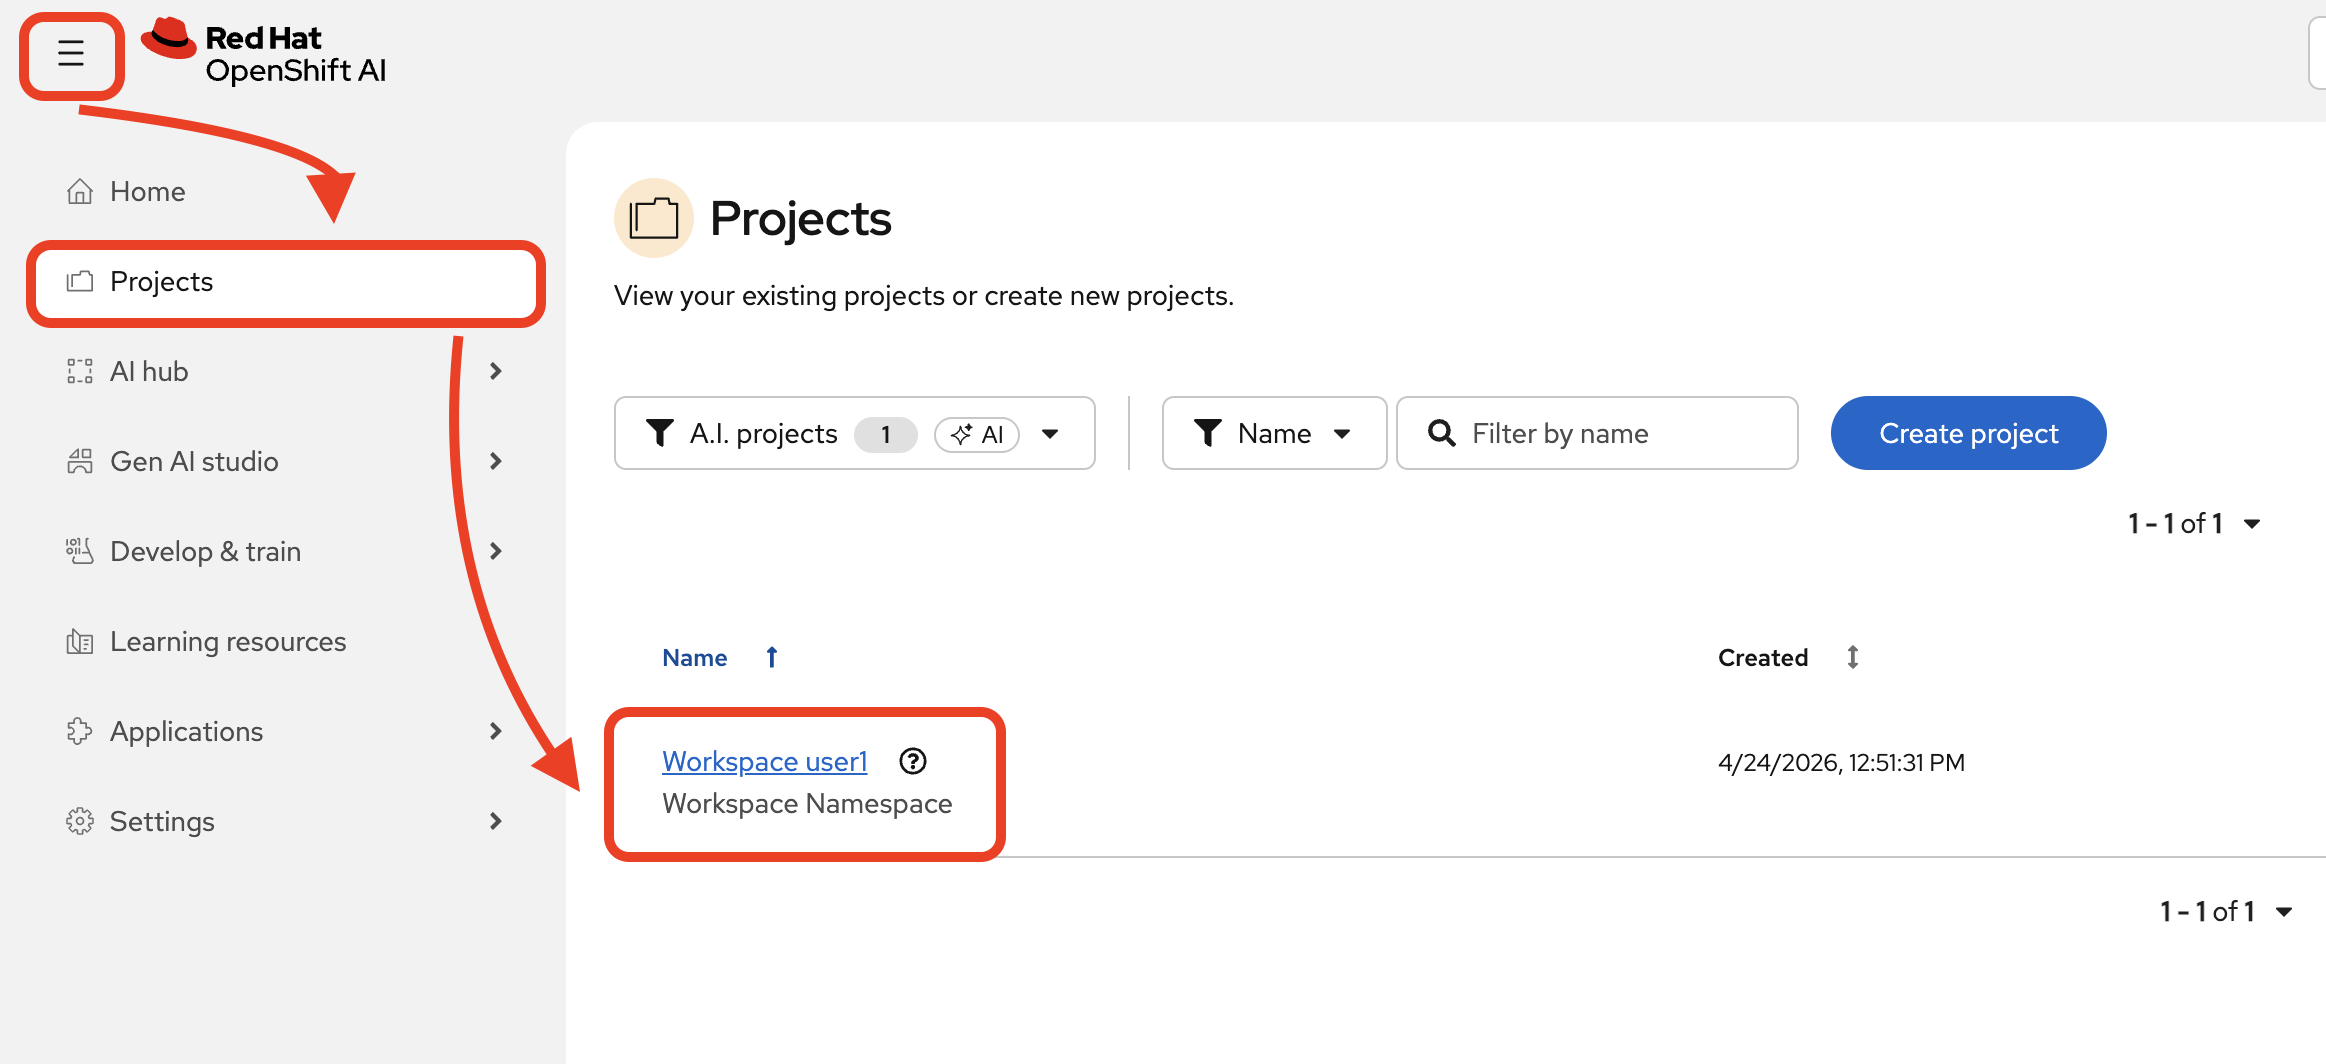Click the search magnifier icon in the filter
Viewport: 2326px width, 1064px height.
click(x=1441, y=433)
